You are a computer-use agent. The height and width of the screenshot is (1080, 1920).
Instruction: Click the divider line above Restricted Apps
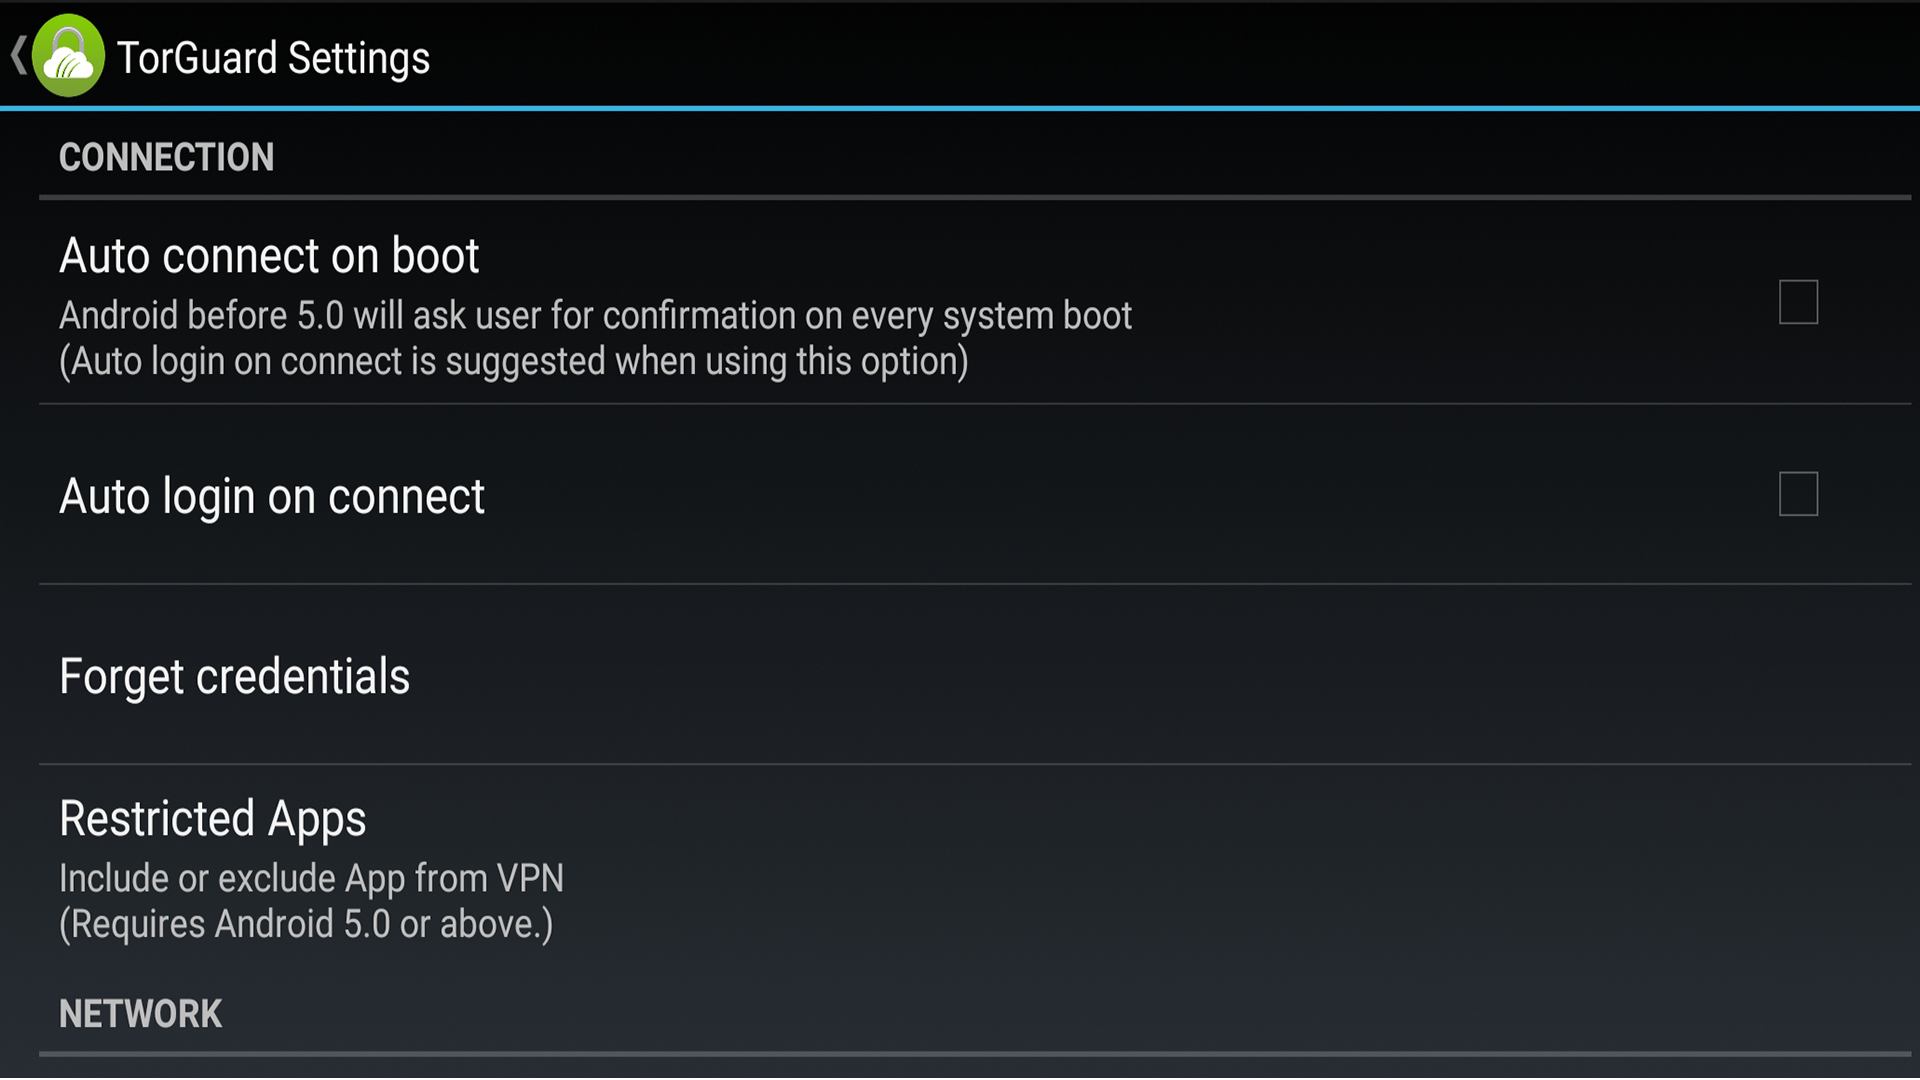[x=975, y=764]
